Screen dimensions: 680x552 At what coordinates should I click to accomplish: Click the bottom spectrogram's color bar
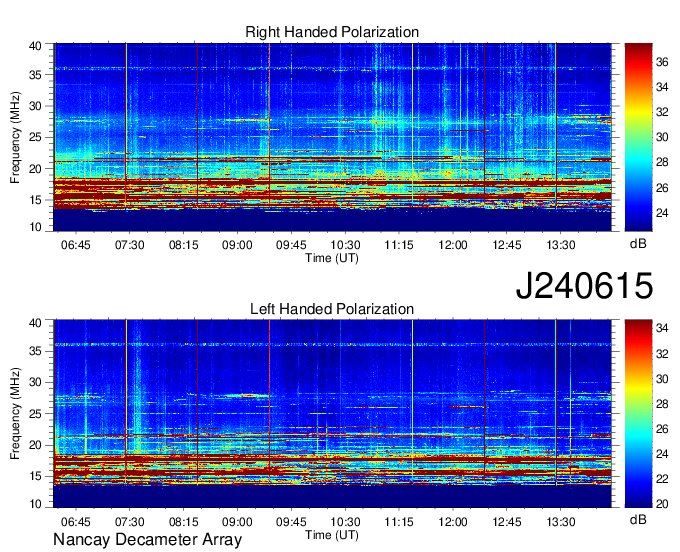coord(638,414)
